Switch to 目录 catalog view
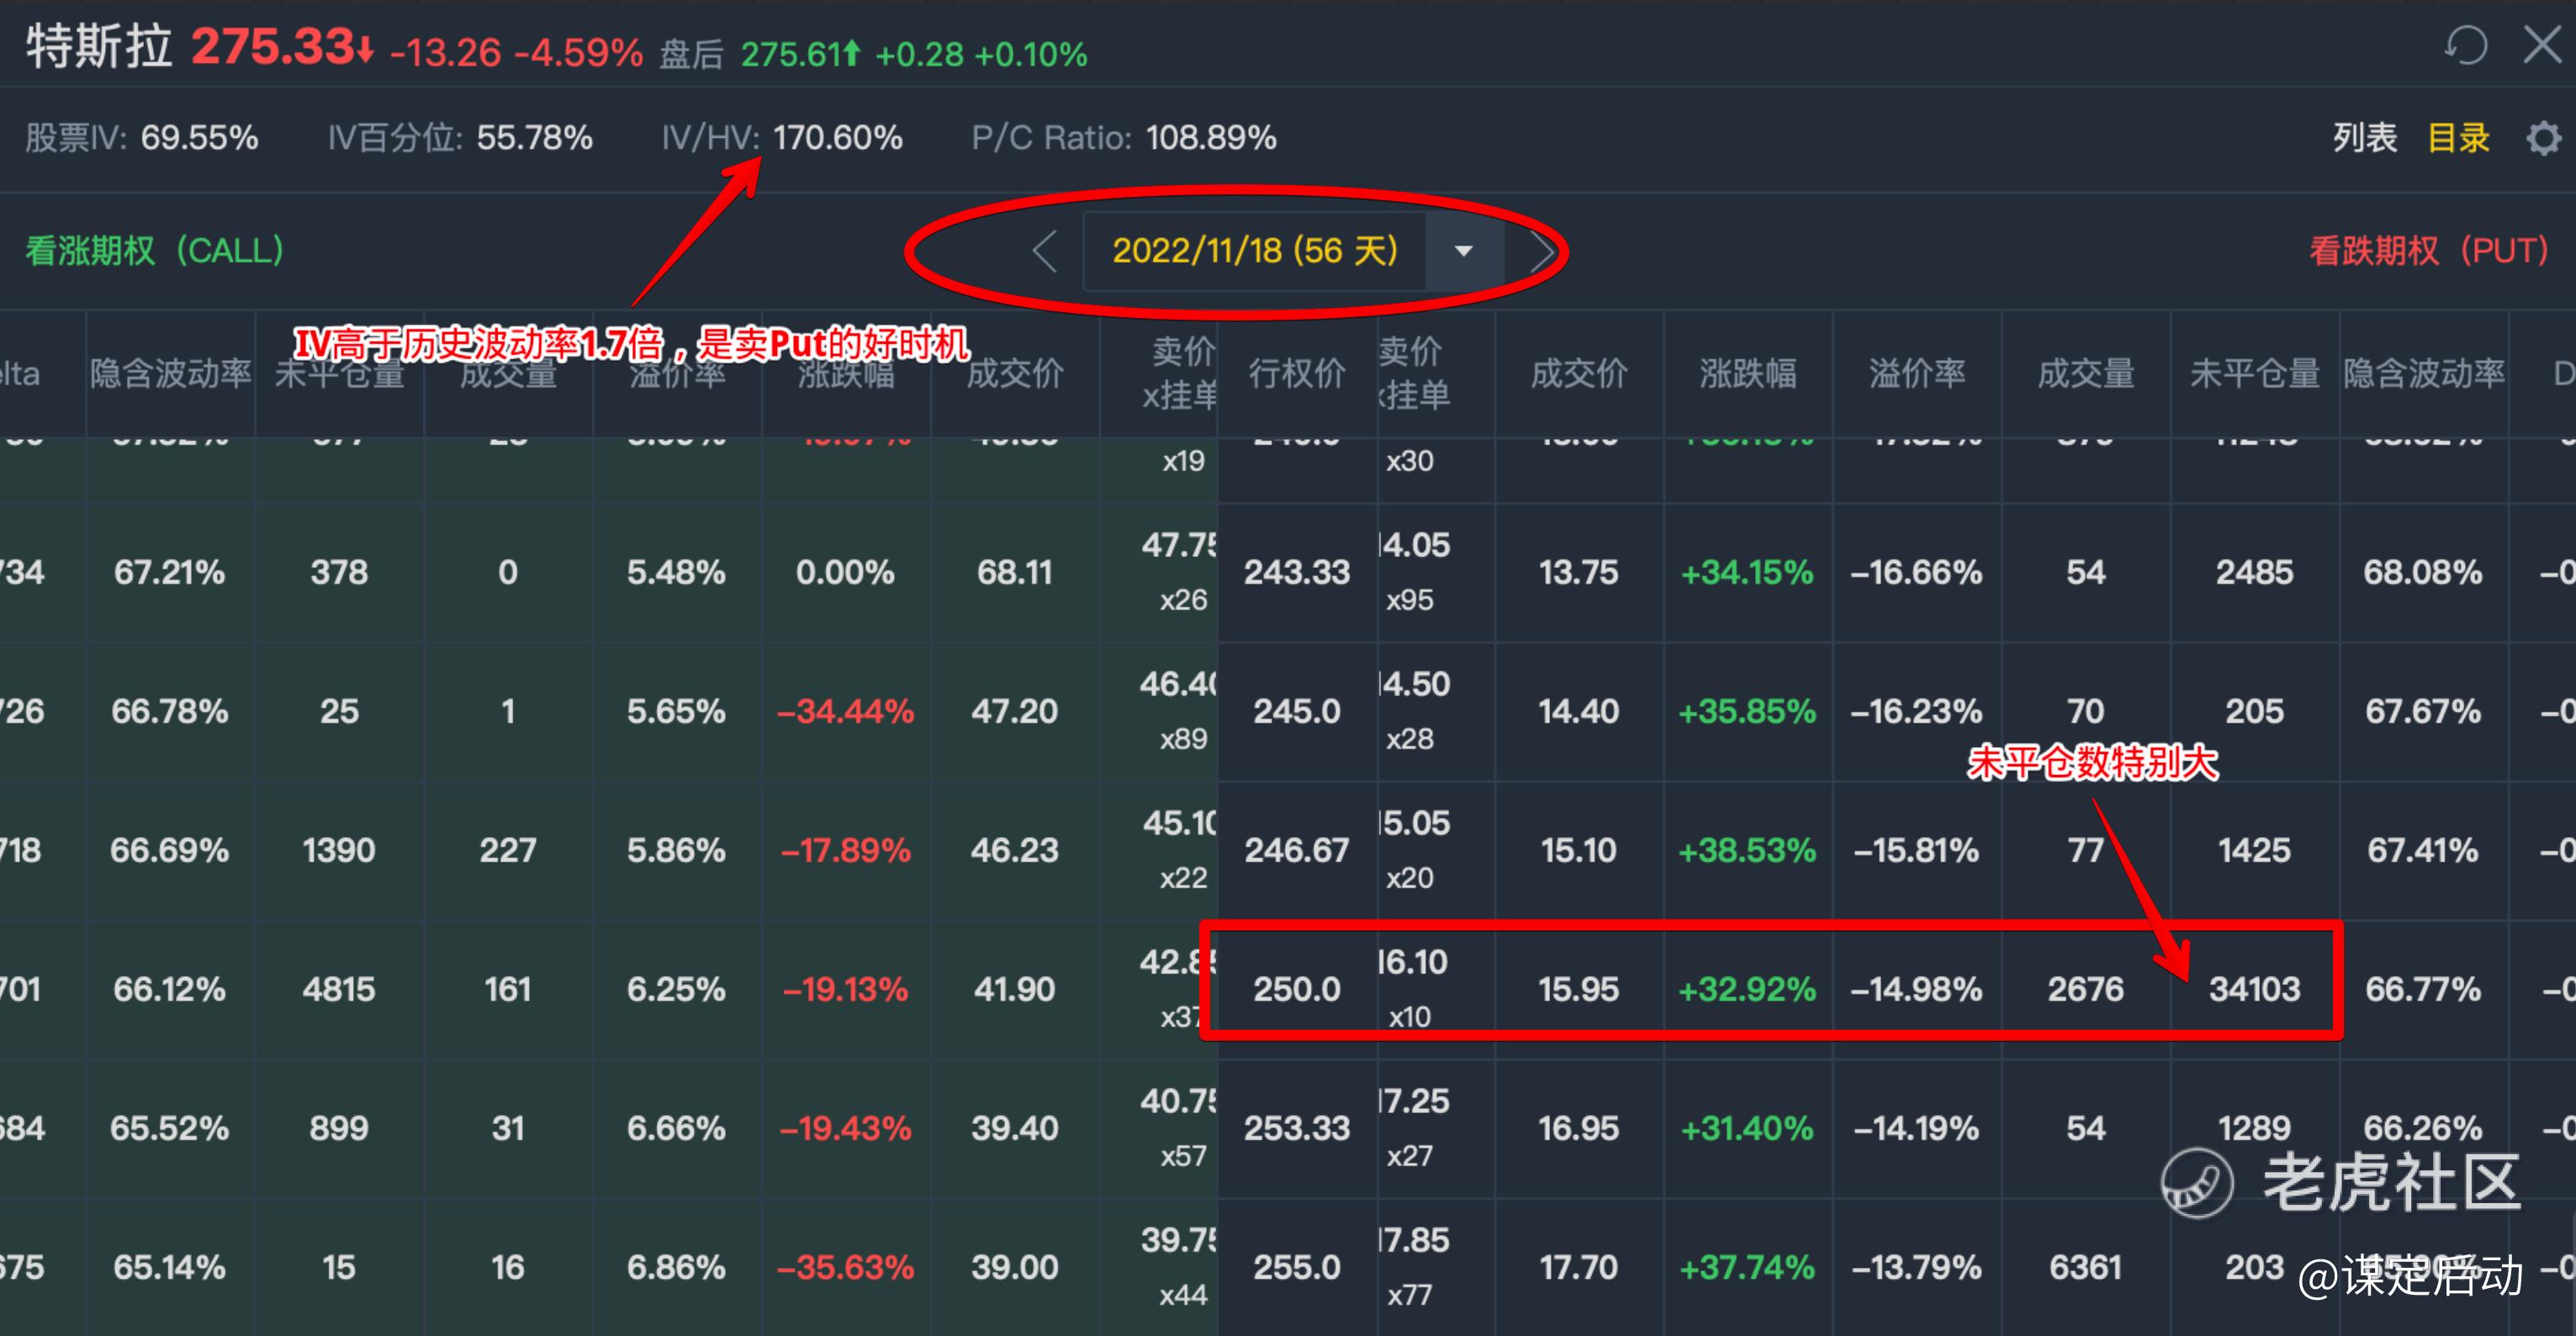 (x=2458, y=138)
